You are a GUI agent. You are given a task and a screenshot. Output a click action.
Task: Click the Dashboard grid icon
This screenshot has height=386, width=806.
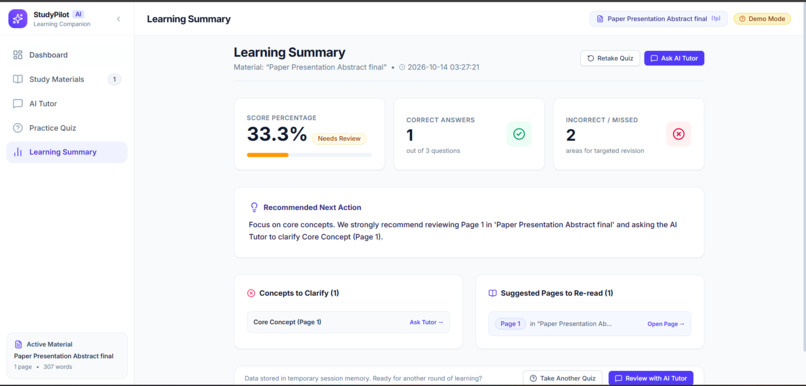(18, 55)
